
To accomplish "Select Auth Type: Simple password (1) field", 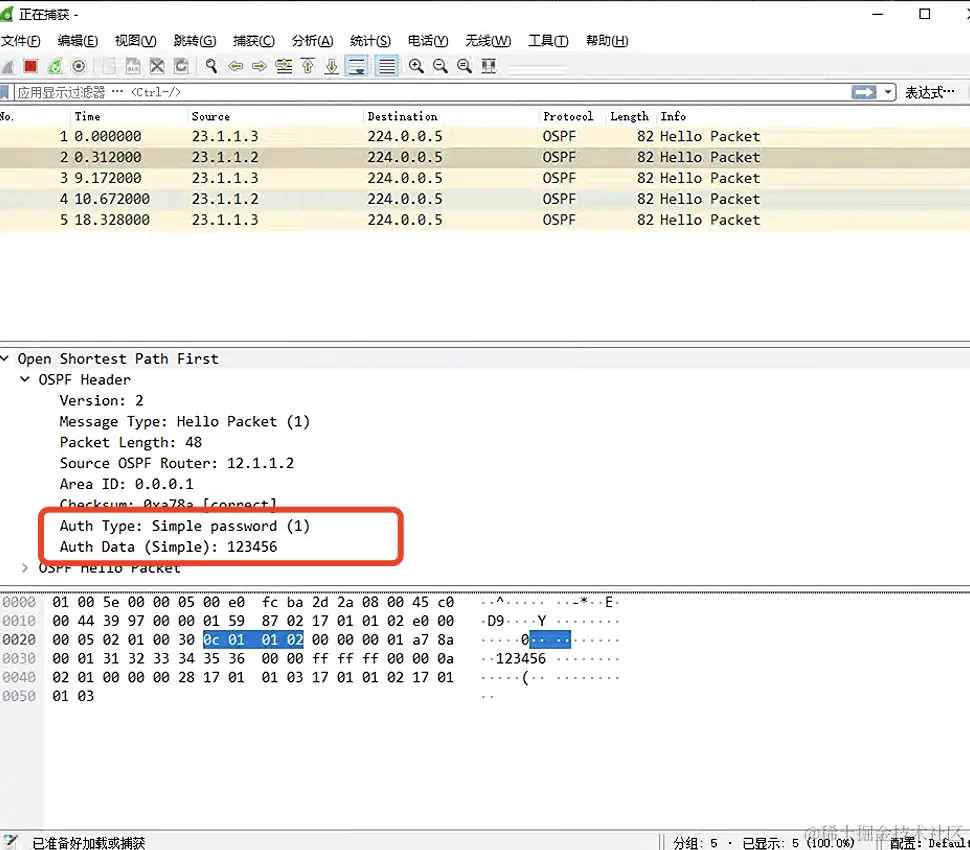I will tap(184, 526).
